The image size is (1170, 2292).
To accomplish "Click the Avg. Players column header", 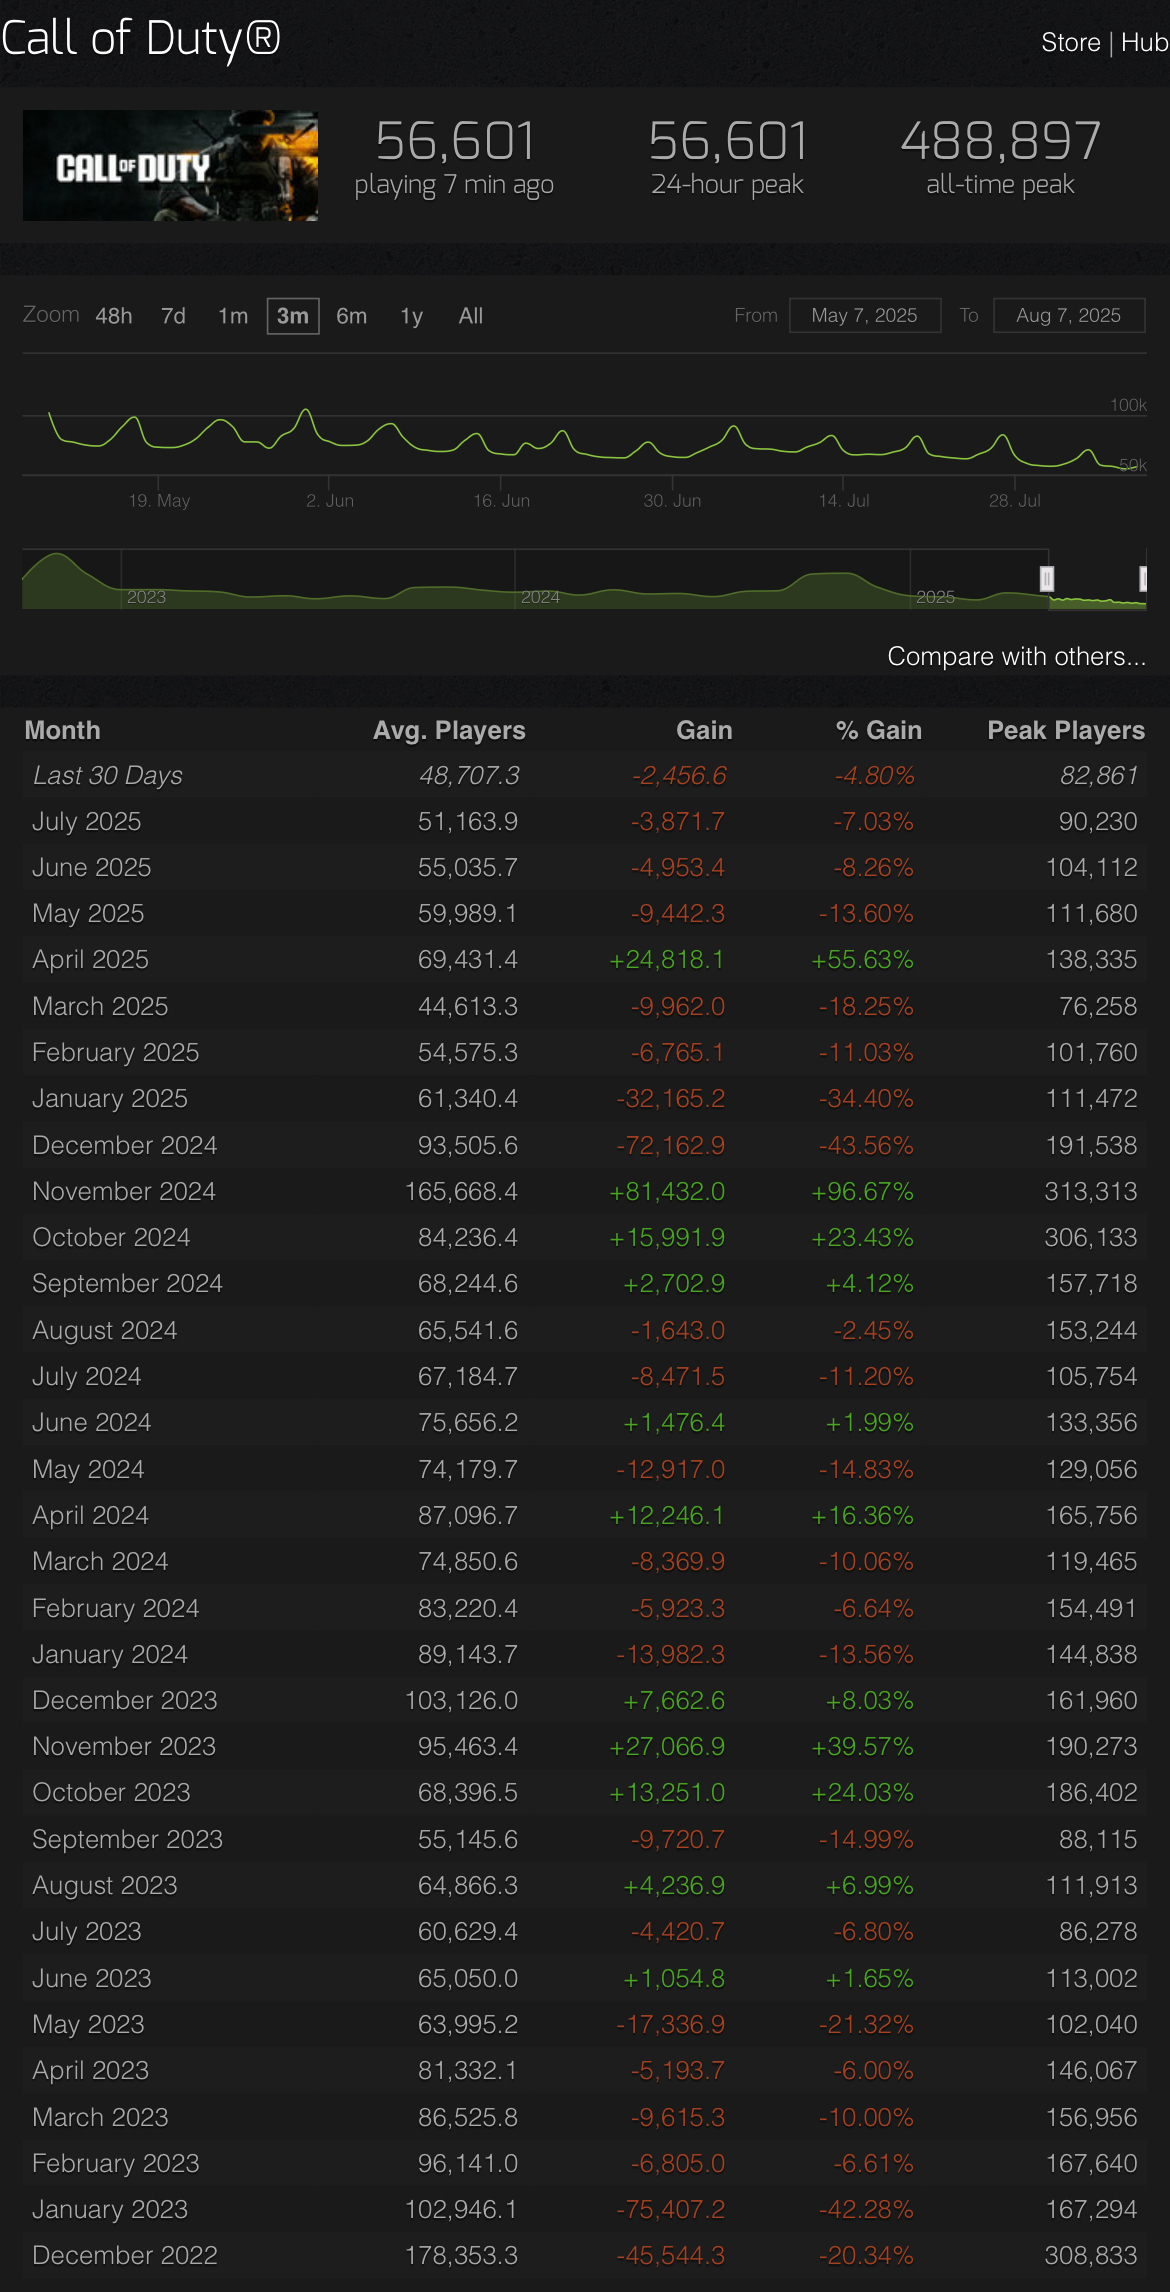I will pyautogui.click(x=449, y=730).
